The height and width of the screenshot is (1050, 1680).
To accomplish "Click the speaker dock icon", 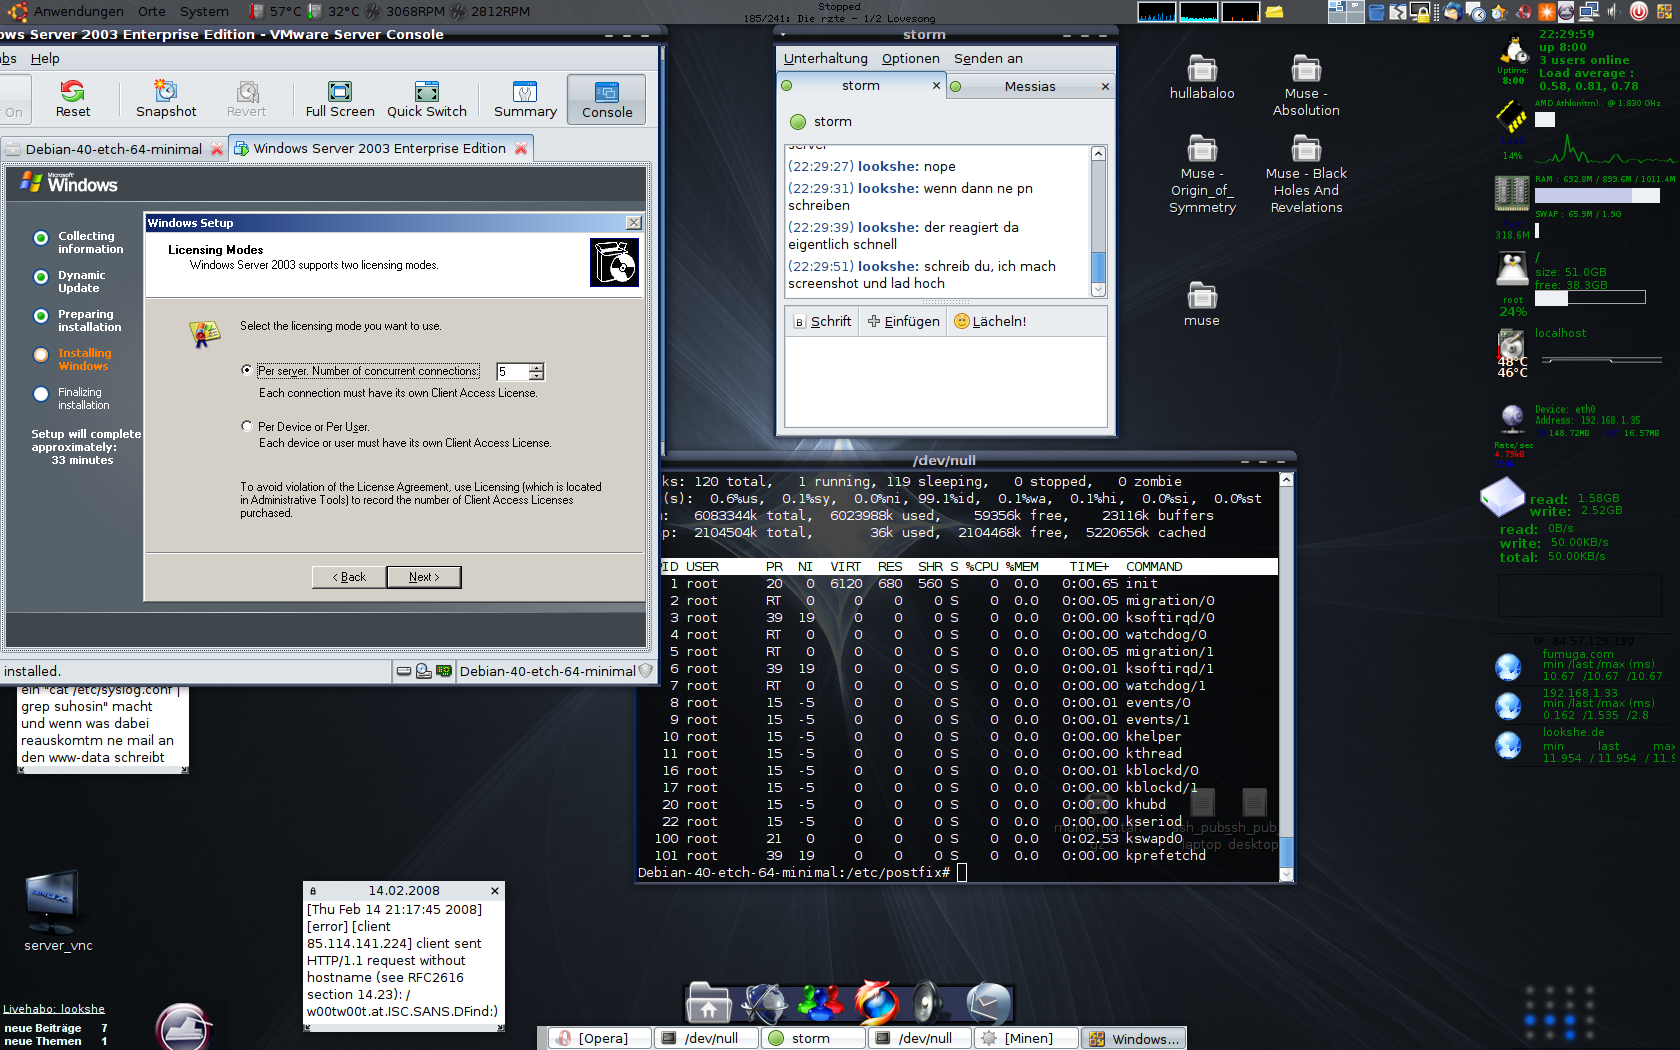I will tap(929, 1003).
